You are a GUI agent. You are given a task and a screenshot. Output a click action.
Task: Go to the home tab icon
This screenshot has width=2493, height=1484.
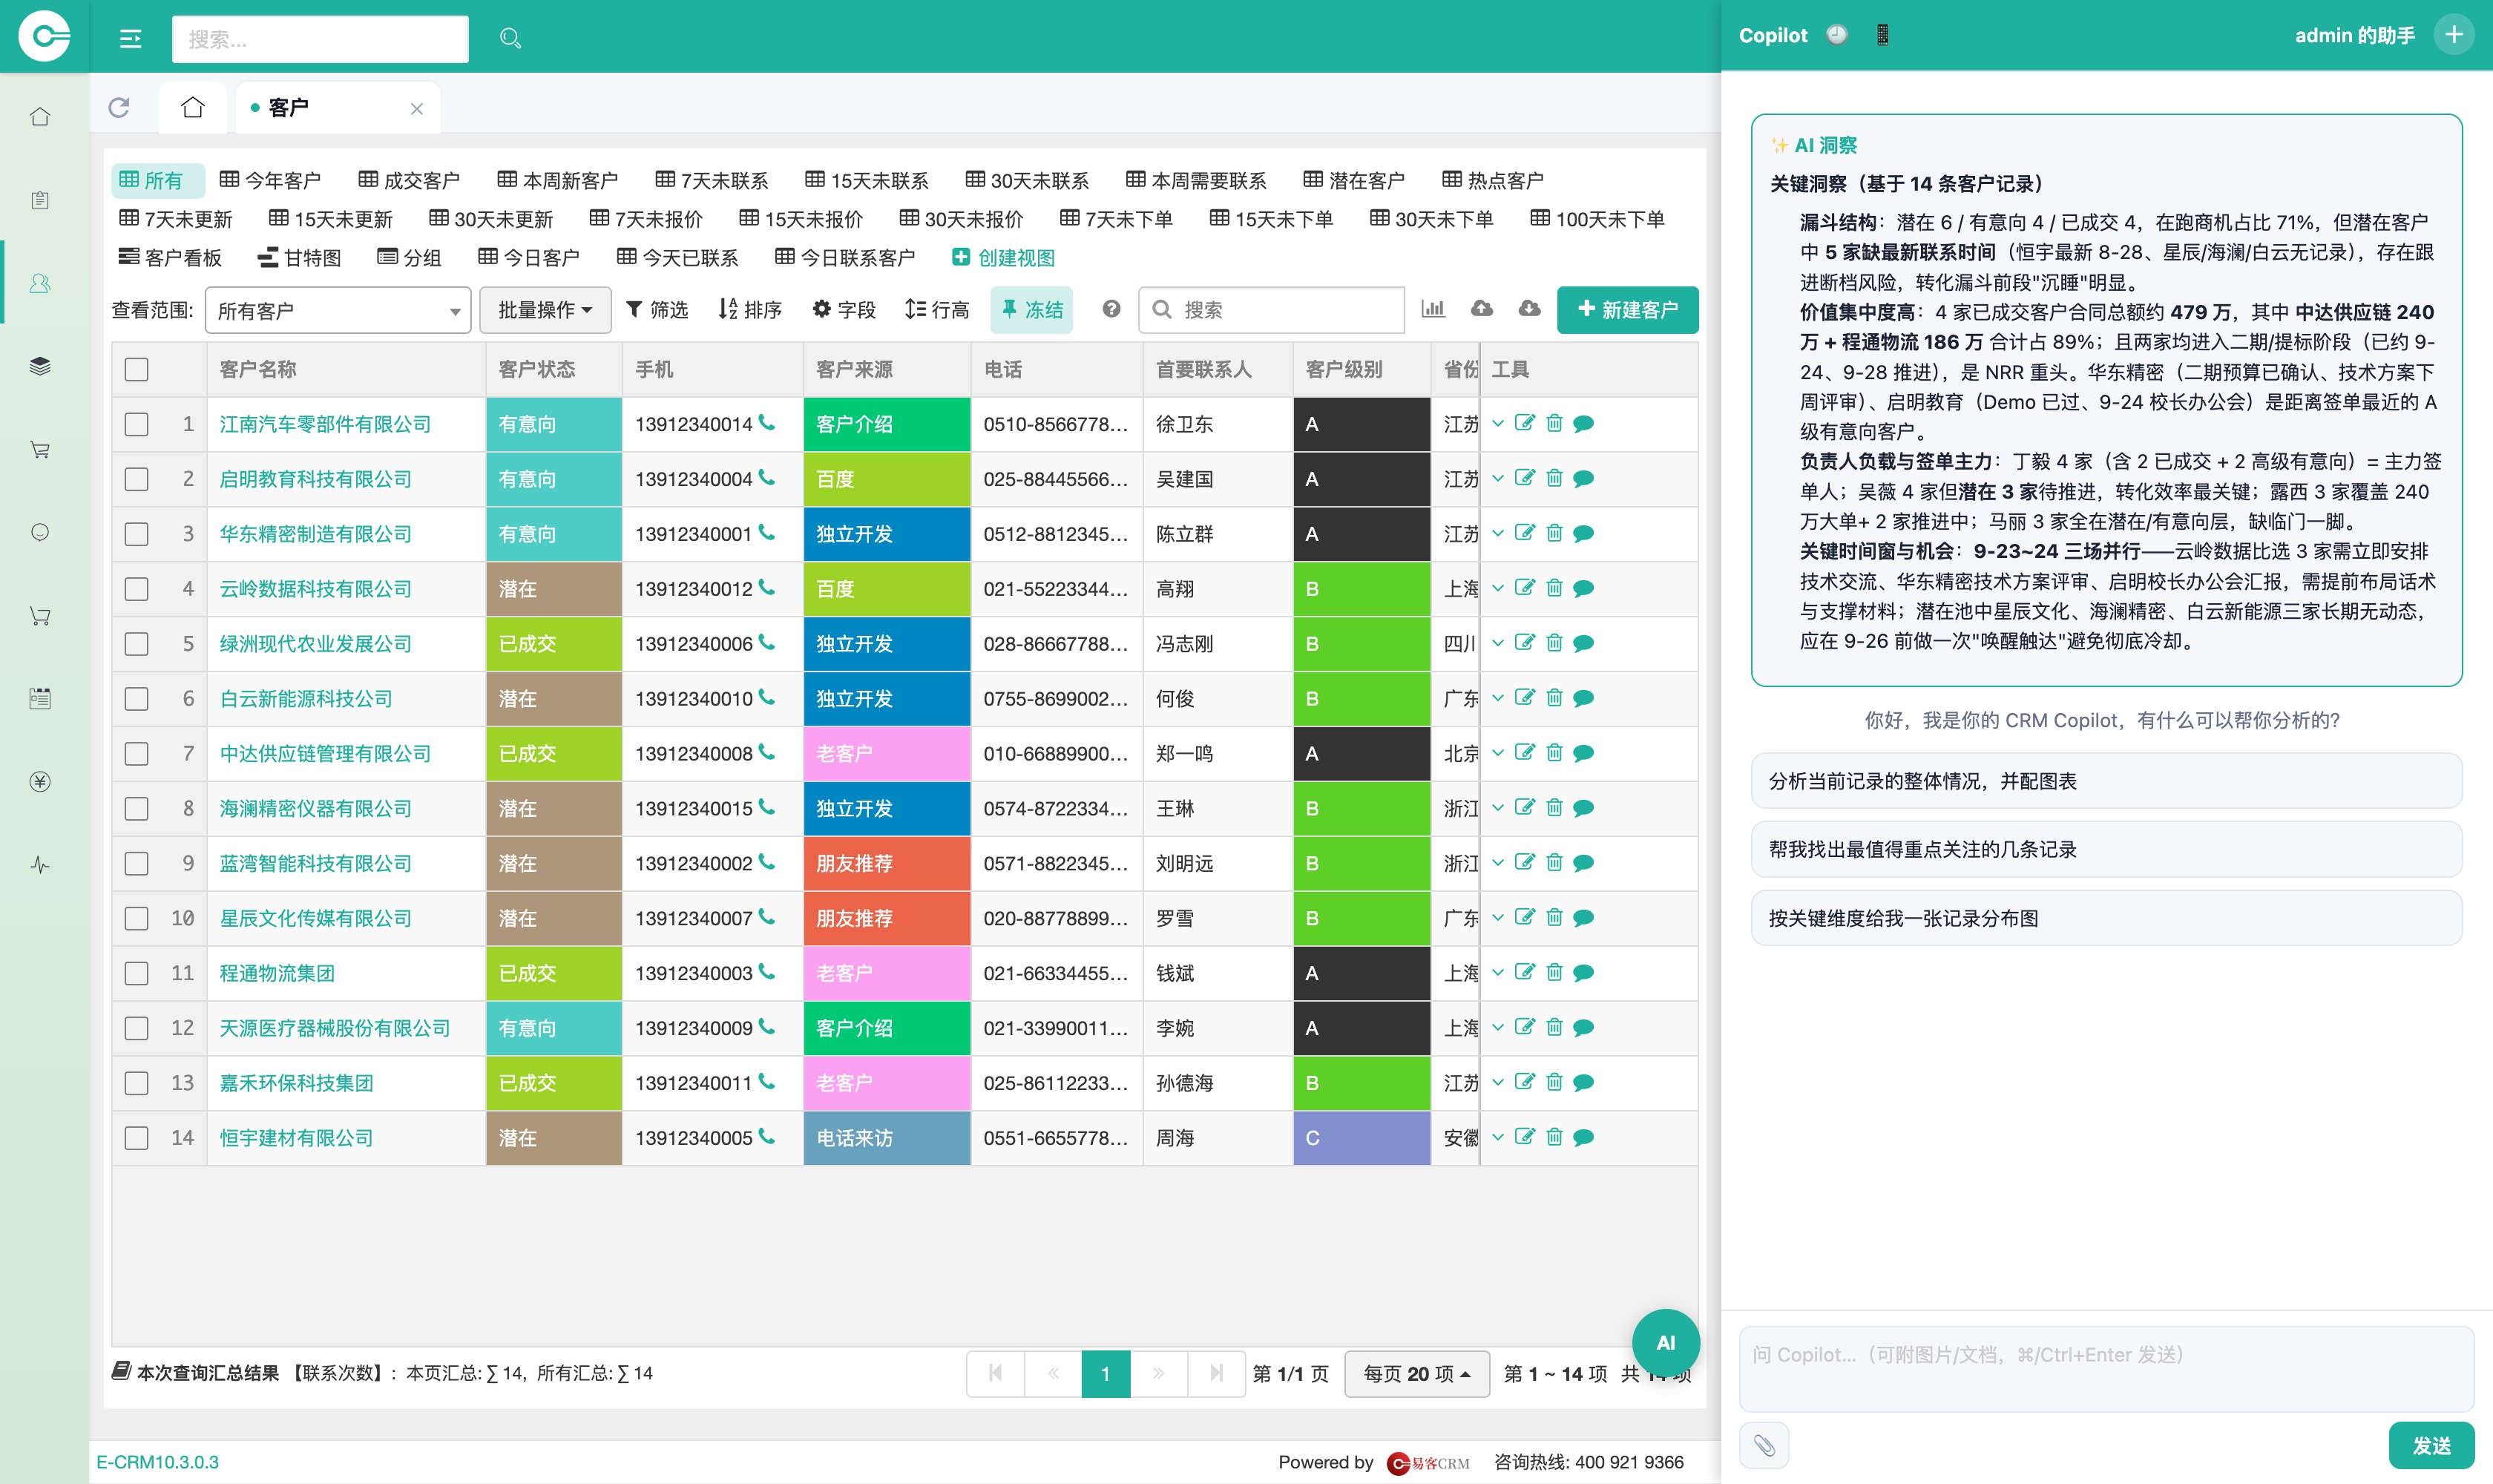click(193, 107)
